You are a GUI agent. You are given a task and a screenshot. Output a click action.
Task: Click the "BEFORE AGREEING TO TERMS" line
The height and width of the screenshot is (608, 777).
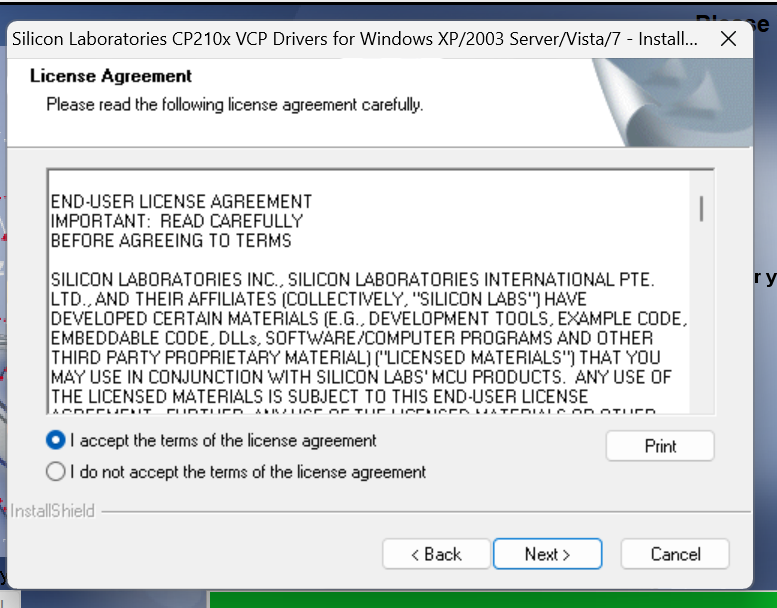[171, 240]
